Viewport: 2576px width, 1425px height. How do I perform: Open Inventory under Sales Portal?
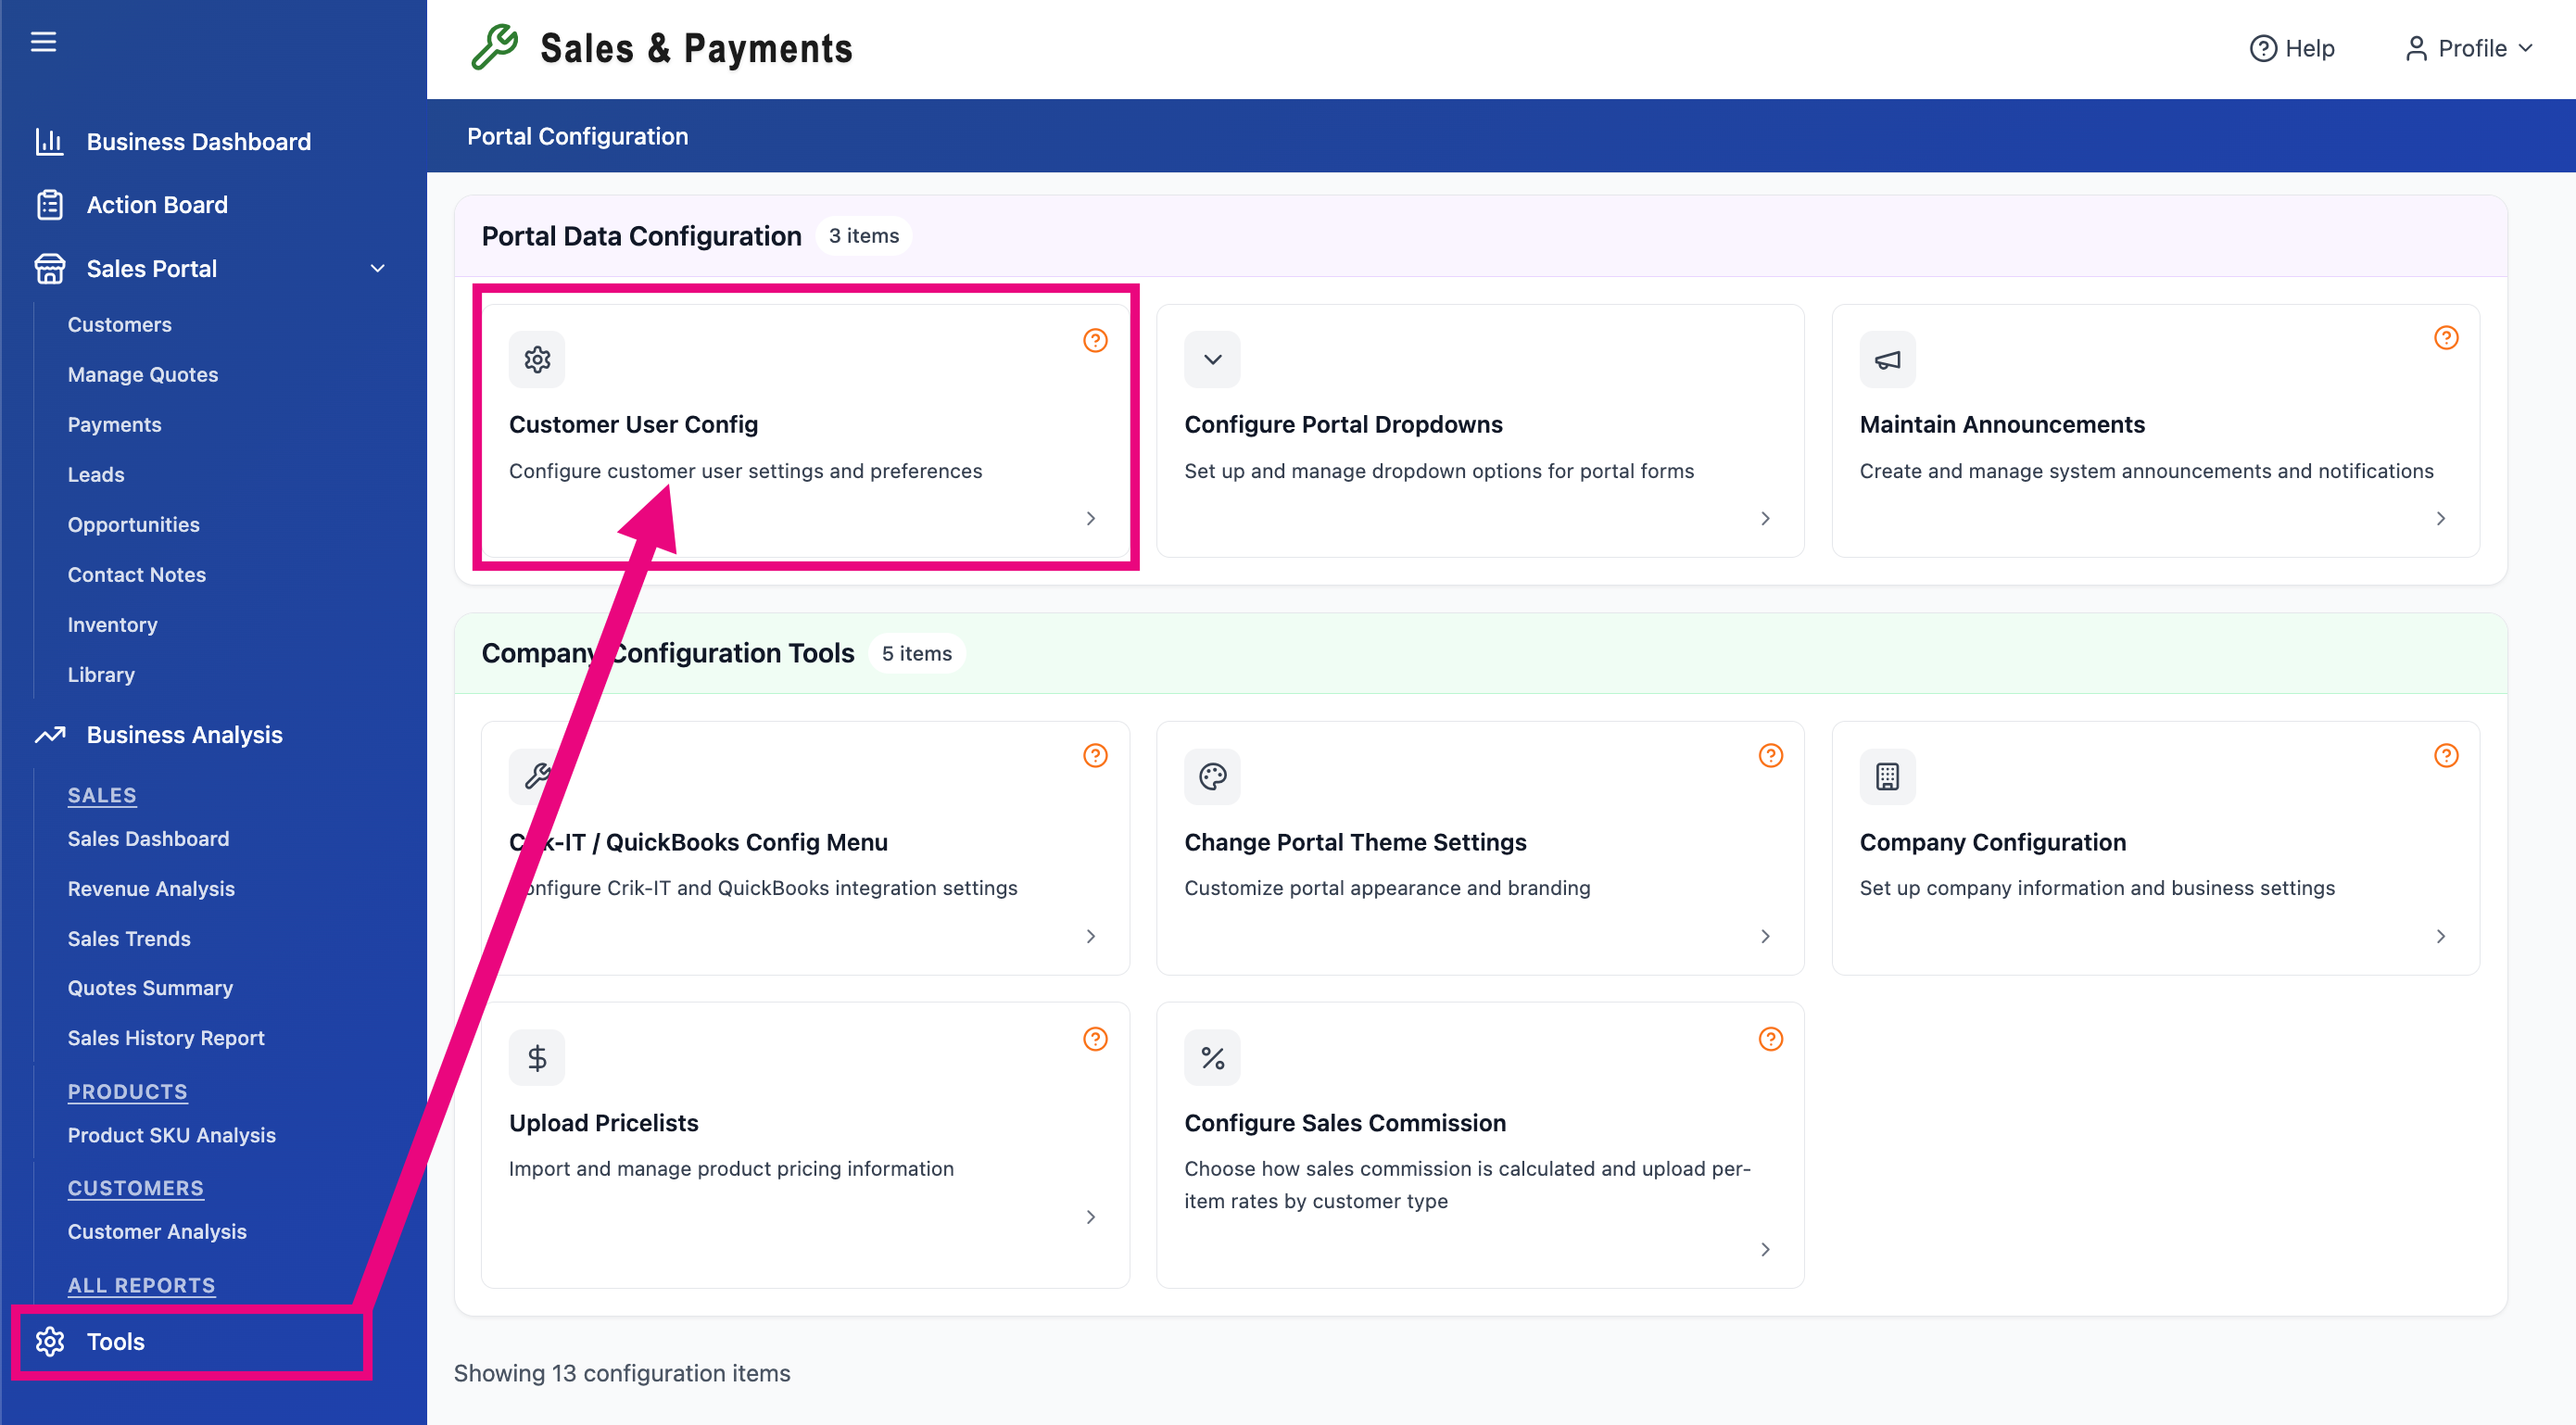tap(112, 624)
